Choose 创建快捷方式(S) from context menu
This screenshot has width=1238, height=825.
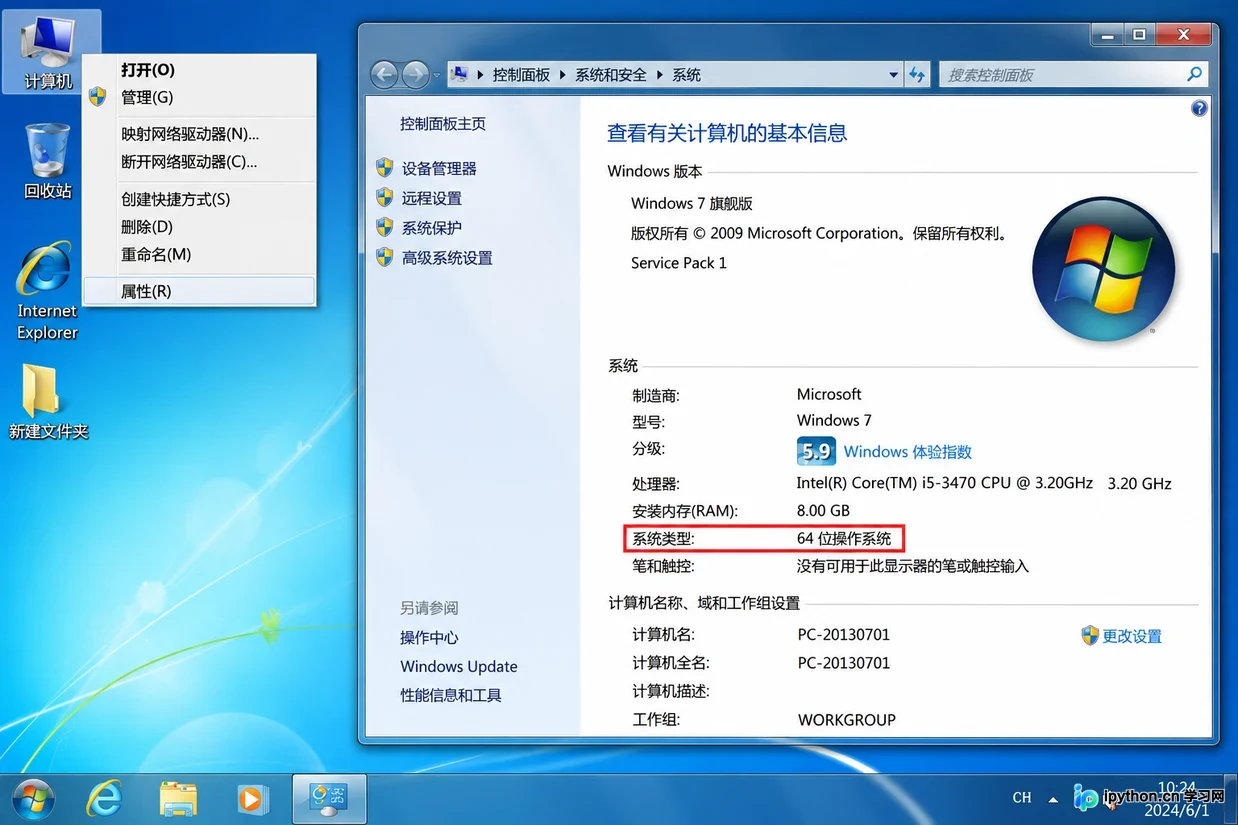point(176,200)
